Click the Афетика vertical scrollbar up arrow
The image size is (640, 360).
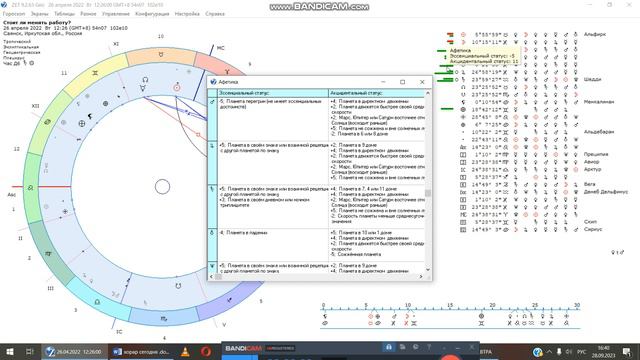coord(428,93)
